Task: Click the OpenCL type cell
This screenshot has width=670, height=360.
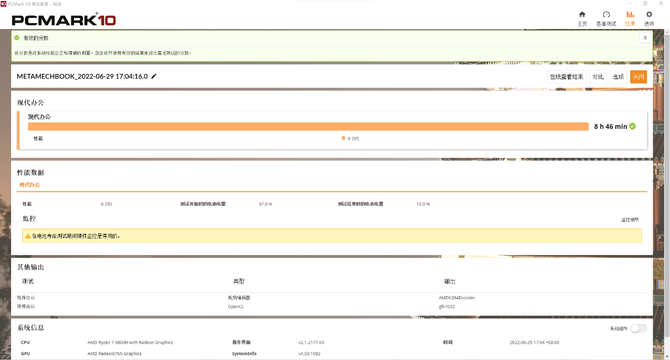Action: pyautogui.click(x=235, y=307)
